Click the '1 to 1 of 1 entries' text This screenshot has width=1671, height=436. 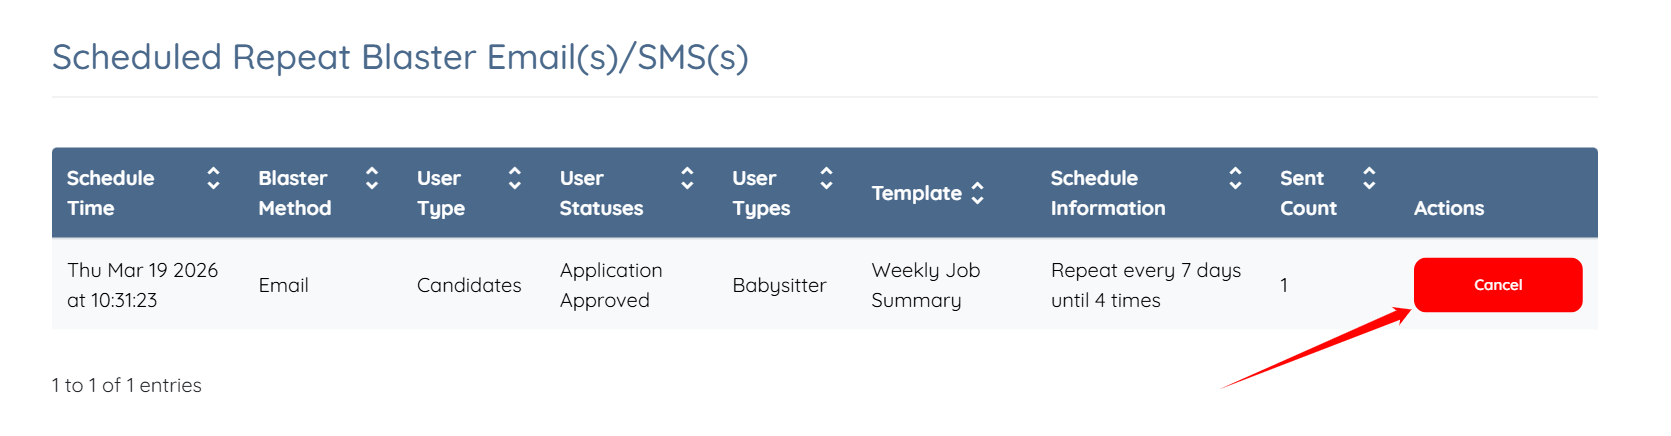point(127,385)
